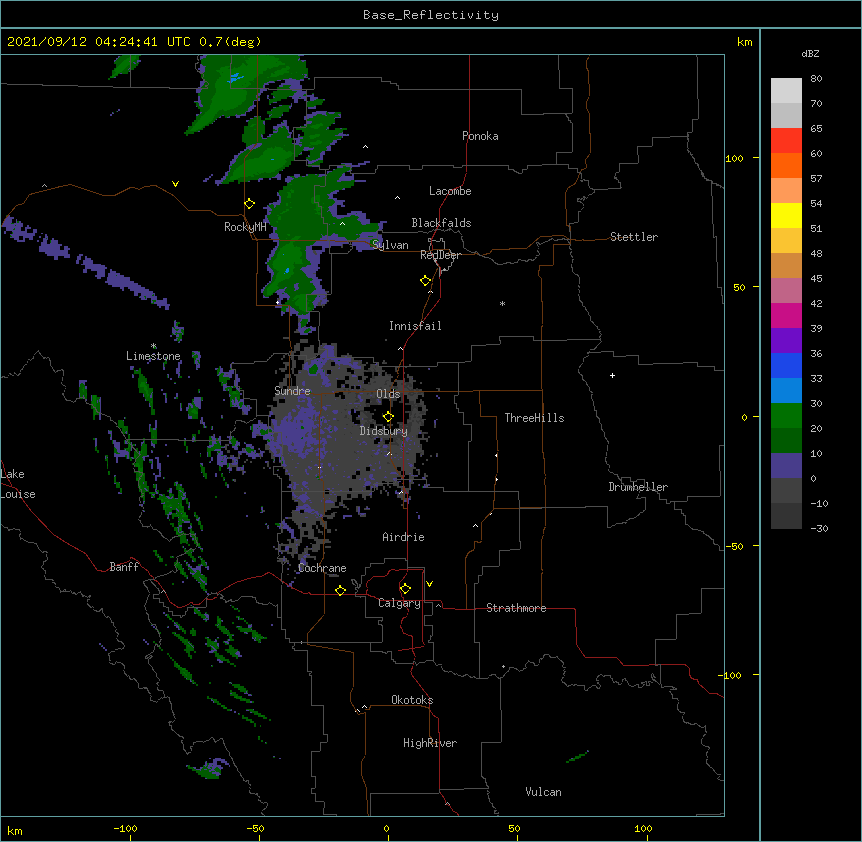Click the RockyMH label
Viewport: 862px width, 842px height.
(x=245, y=227)
